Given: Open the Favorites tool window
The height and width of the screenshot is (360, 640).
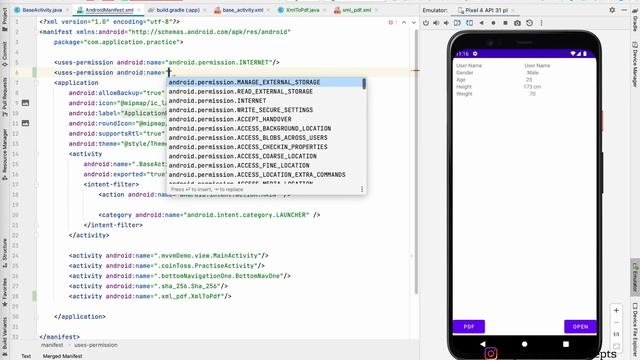Looking at the screenshot, I should 4,293.
